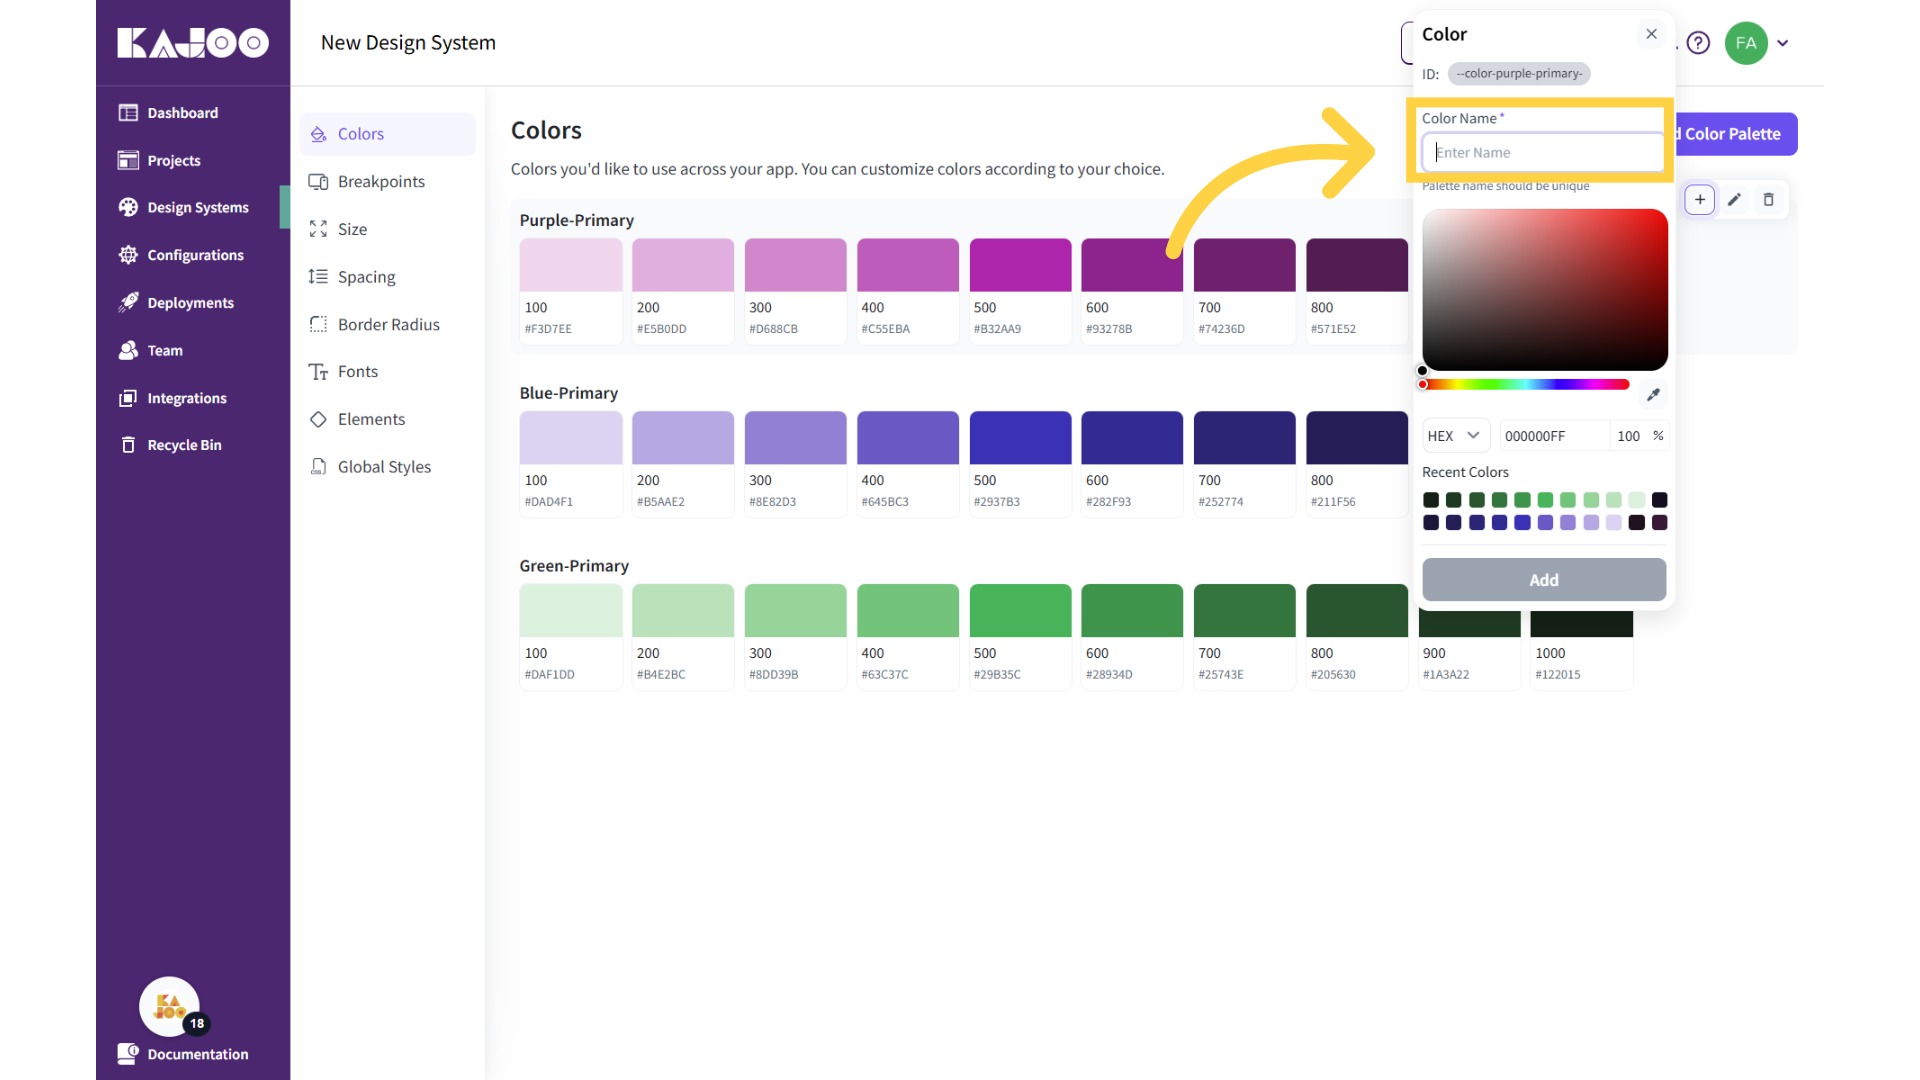Open the Border Radius section
Screen dimensions: 1920x1080
click(x=388, y=324)
